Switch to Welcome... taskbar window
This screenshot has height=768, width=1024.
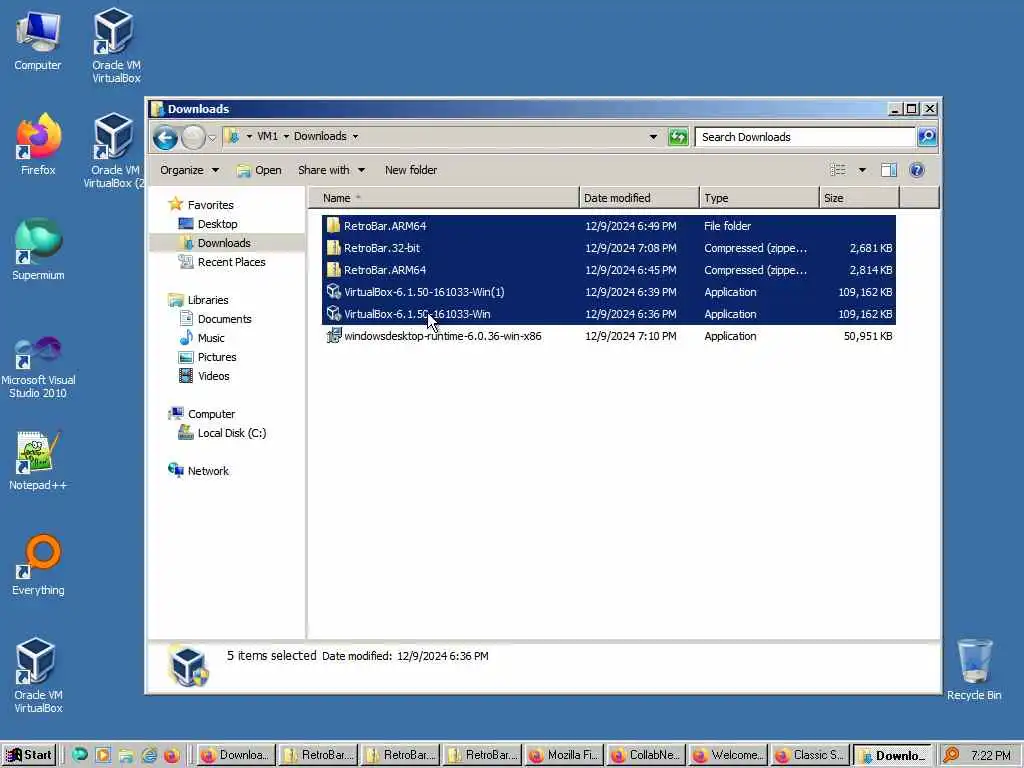[728, 755]
